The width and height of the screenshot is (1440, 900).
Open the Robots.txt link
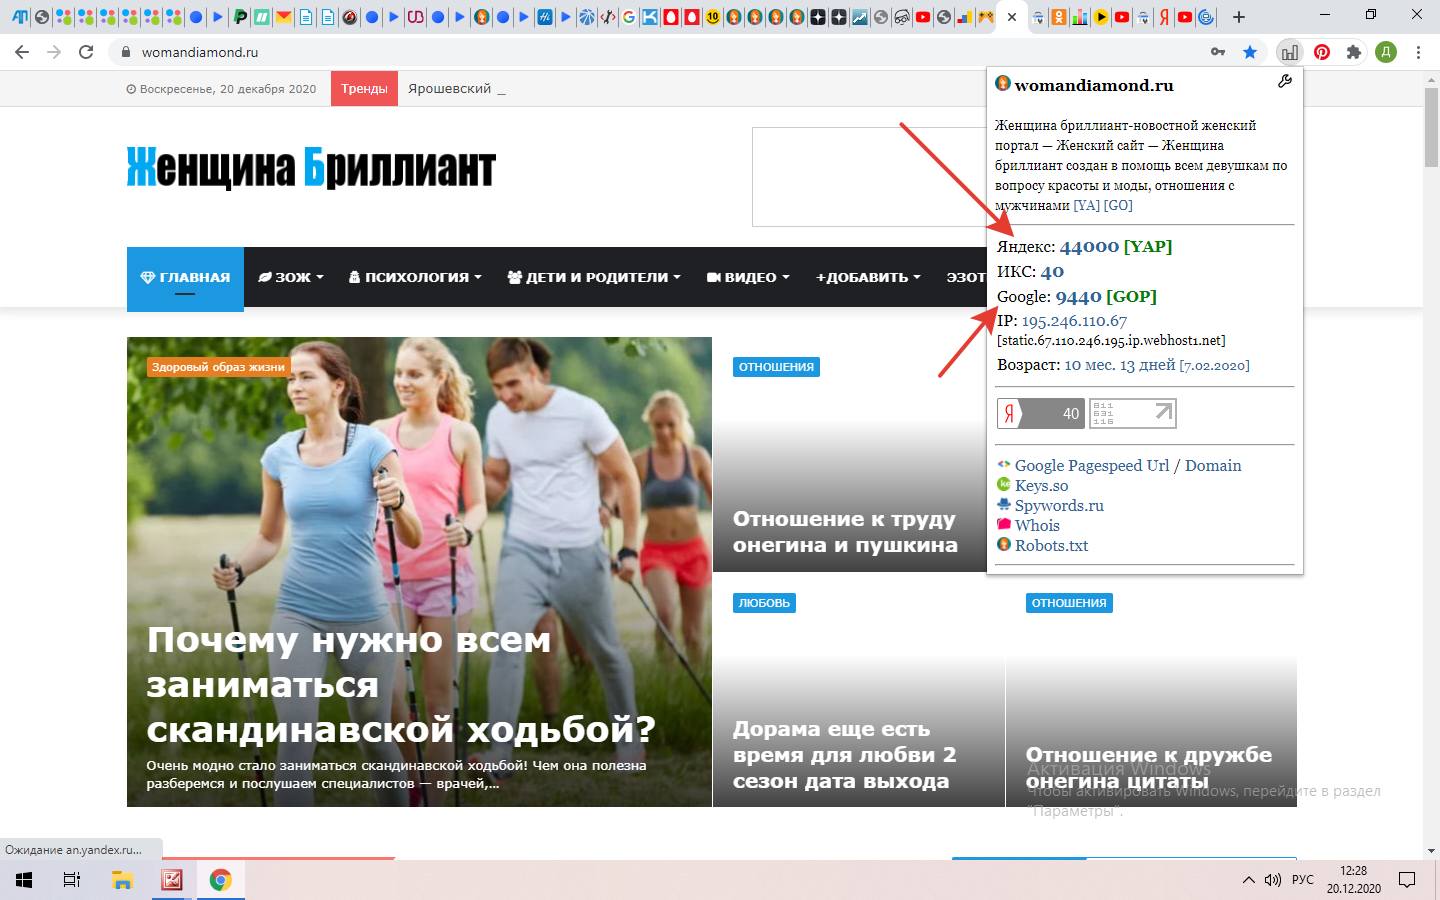tap(1051, 545)
